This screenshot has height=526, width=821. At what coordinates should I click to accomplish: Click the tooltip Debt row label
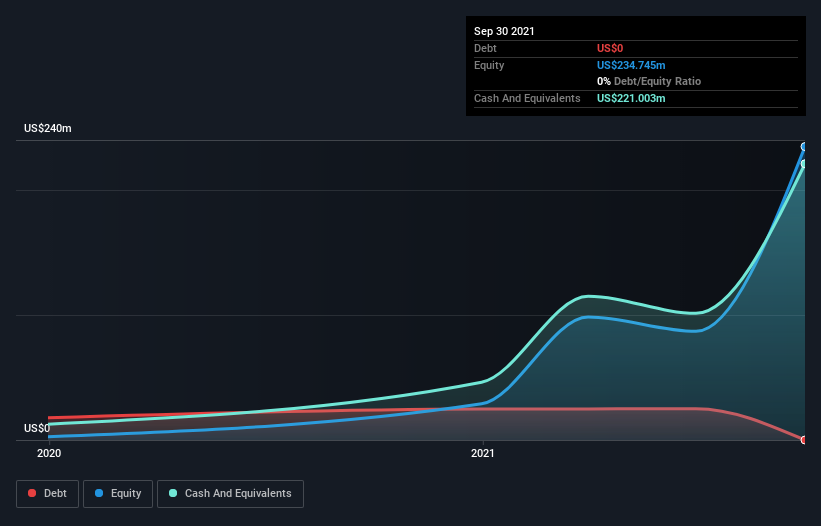coord(485,48)
